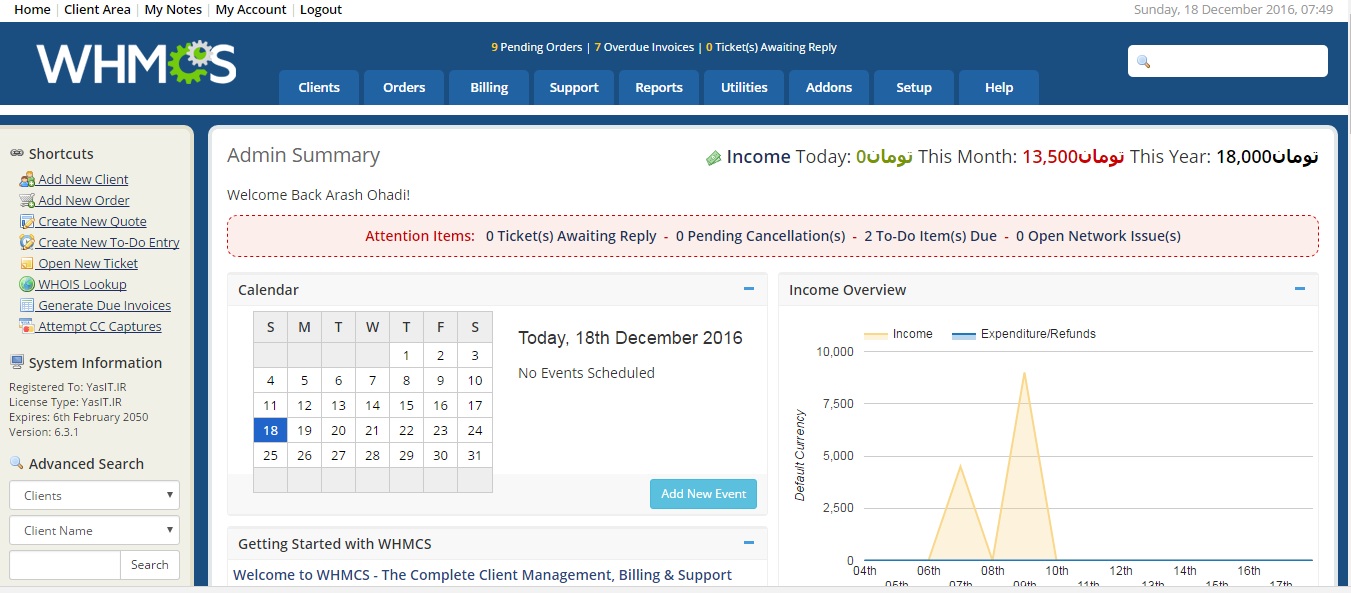Open the Help menu tab
The height and width of the screenshot is (593, 1351).
point(999,88)
